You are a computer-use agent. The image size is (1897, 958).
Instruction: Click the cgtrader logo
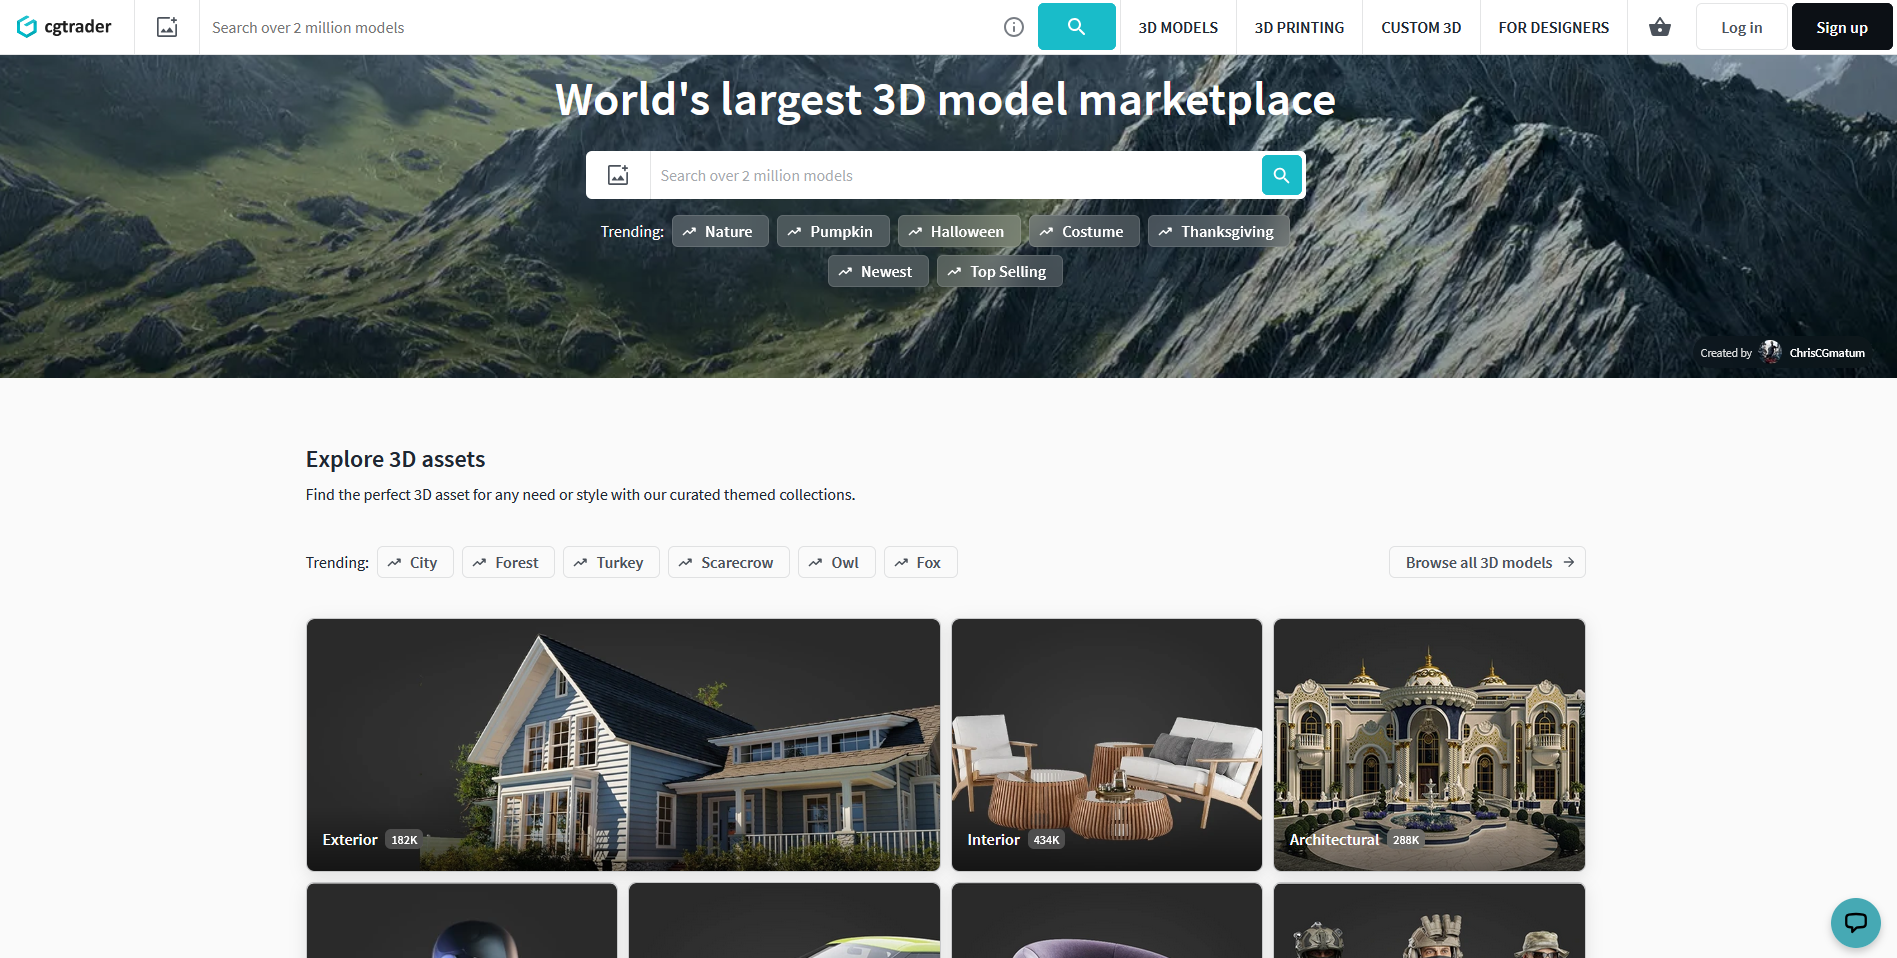click(65, 27)
